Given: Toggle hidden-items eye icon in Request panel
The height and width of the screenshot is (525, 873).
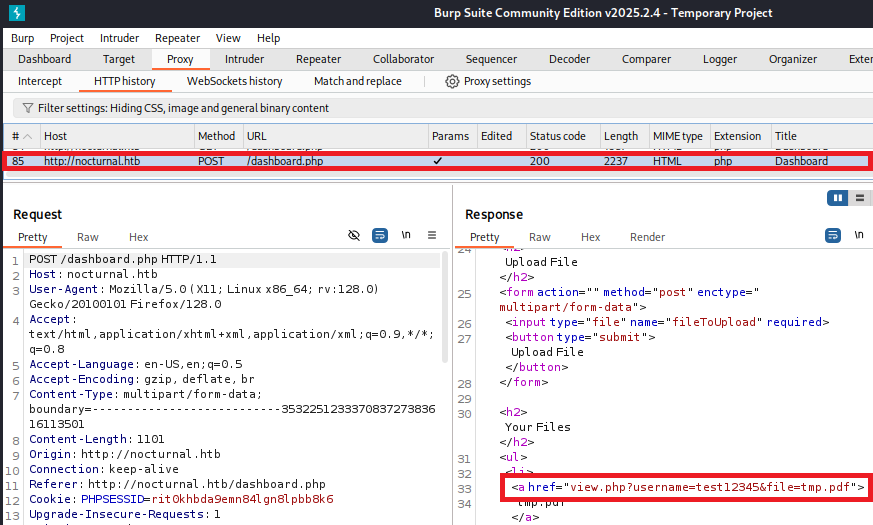Looking at the screenshot, I should (x=353, y=235).
